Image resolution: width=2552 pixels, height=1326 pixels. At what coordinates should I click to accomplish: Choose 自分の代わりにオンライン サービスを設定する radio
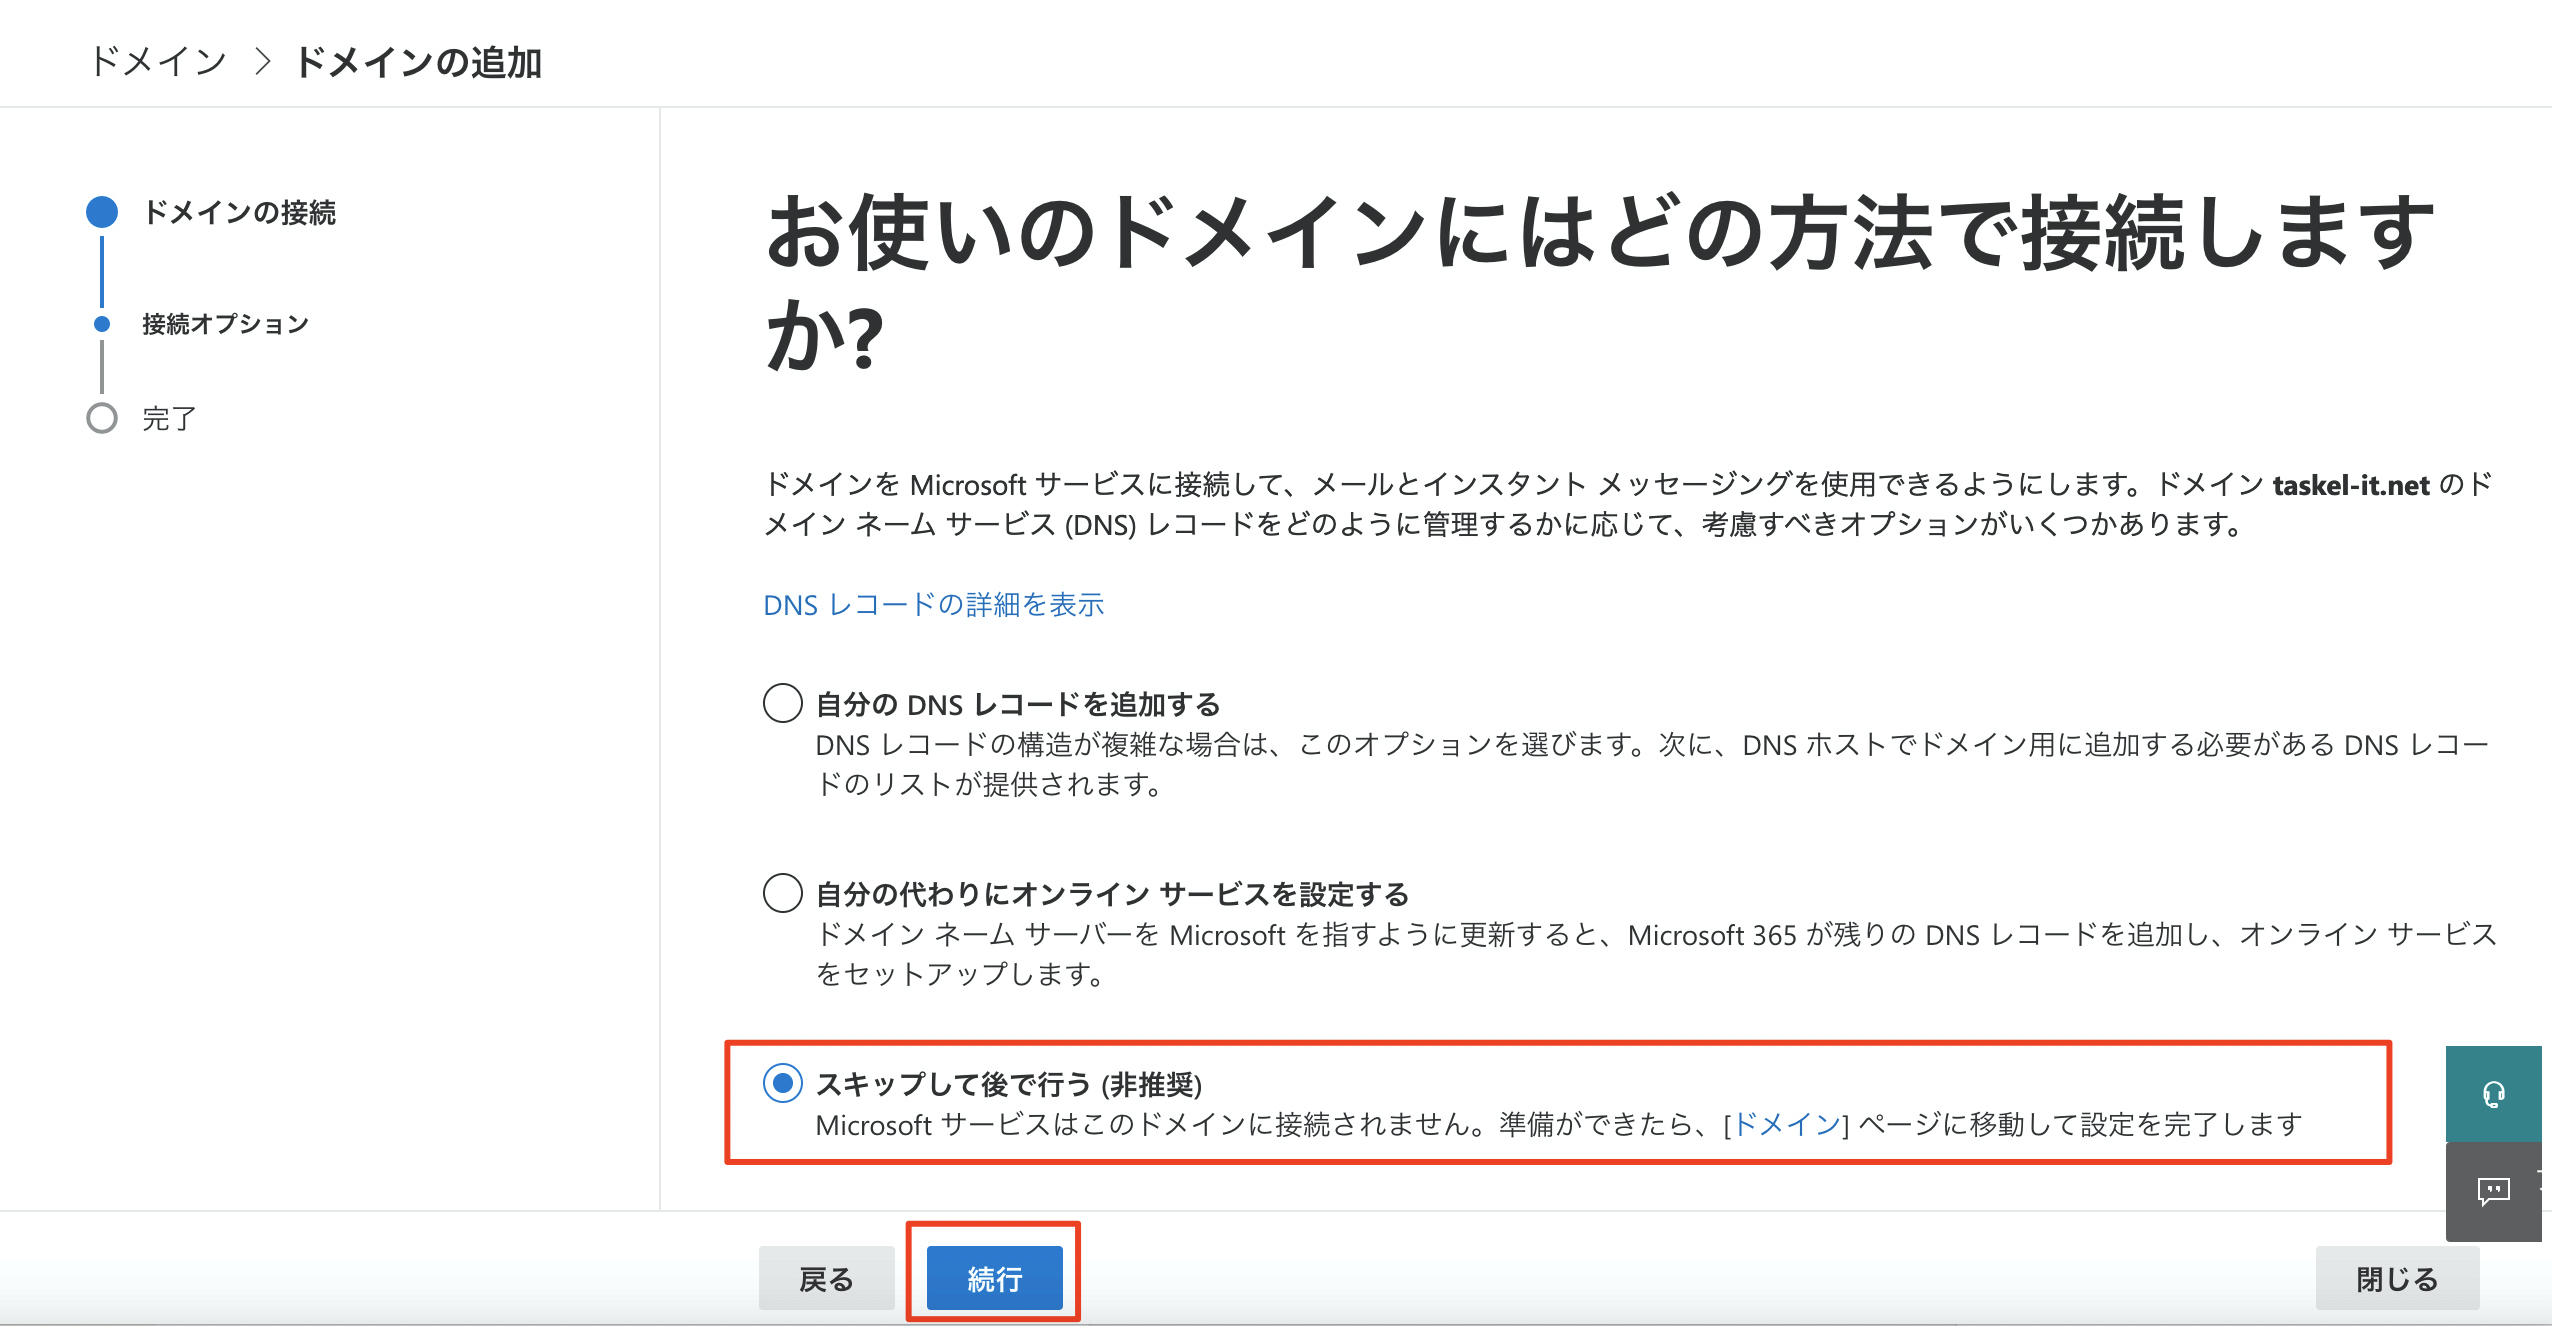[783, 893]
